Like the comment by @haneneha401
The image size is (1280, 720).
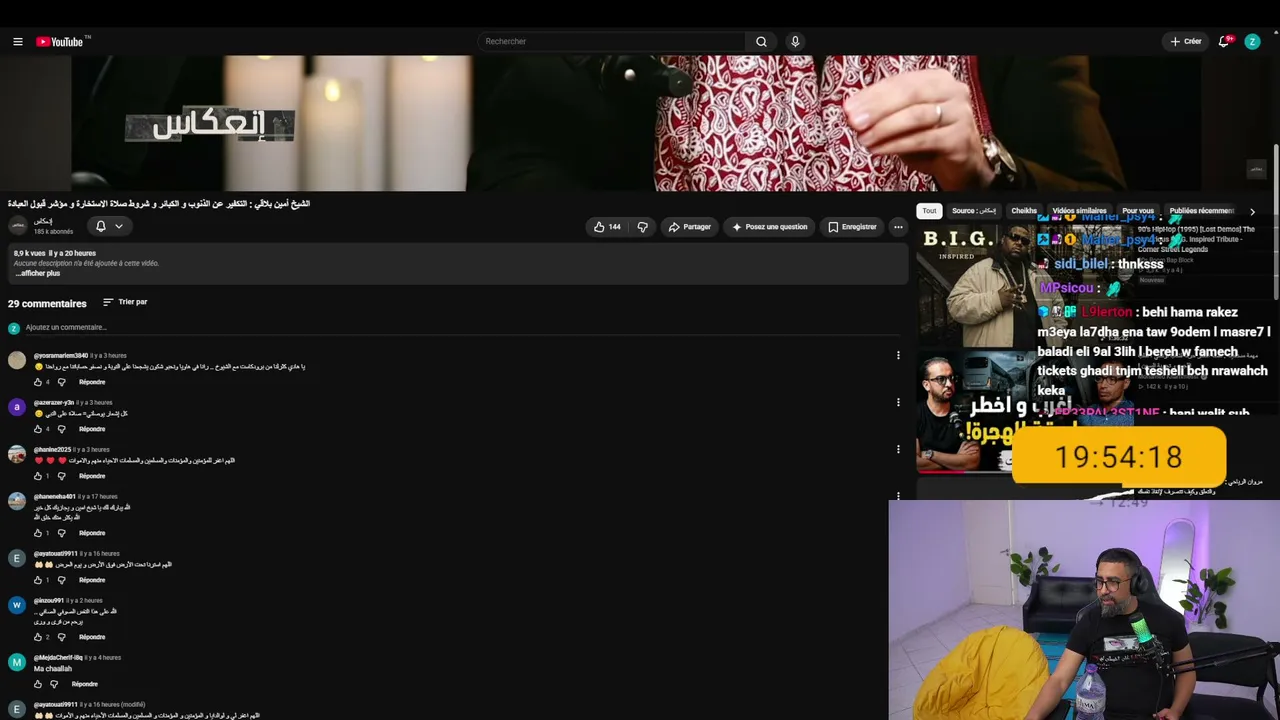point(38,533)
